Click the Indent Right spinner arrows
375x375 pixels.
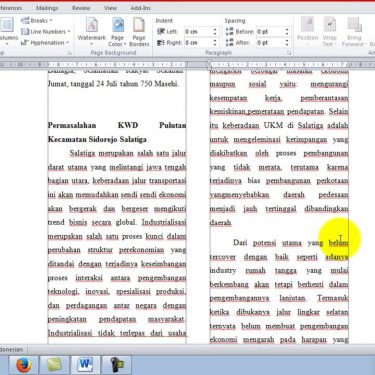coord(215,43)
